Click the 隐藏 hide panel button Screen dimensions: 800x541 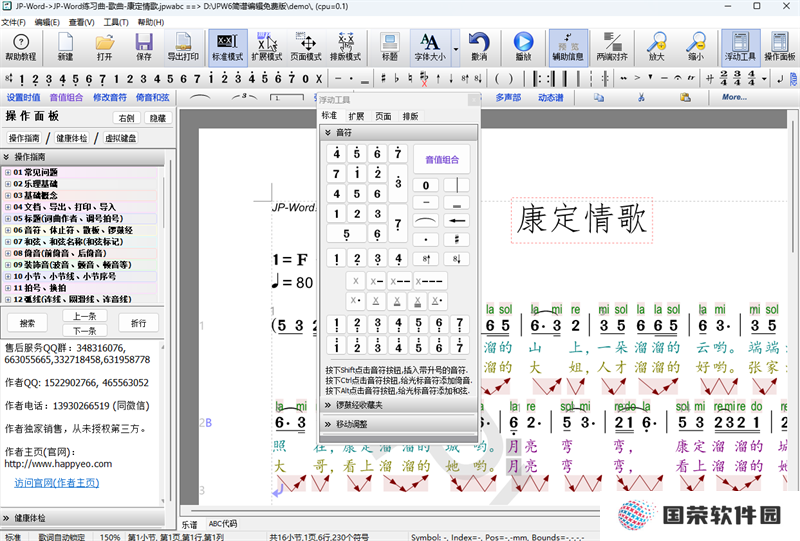point(158,118)
